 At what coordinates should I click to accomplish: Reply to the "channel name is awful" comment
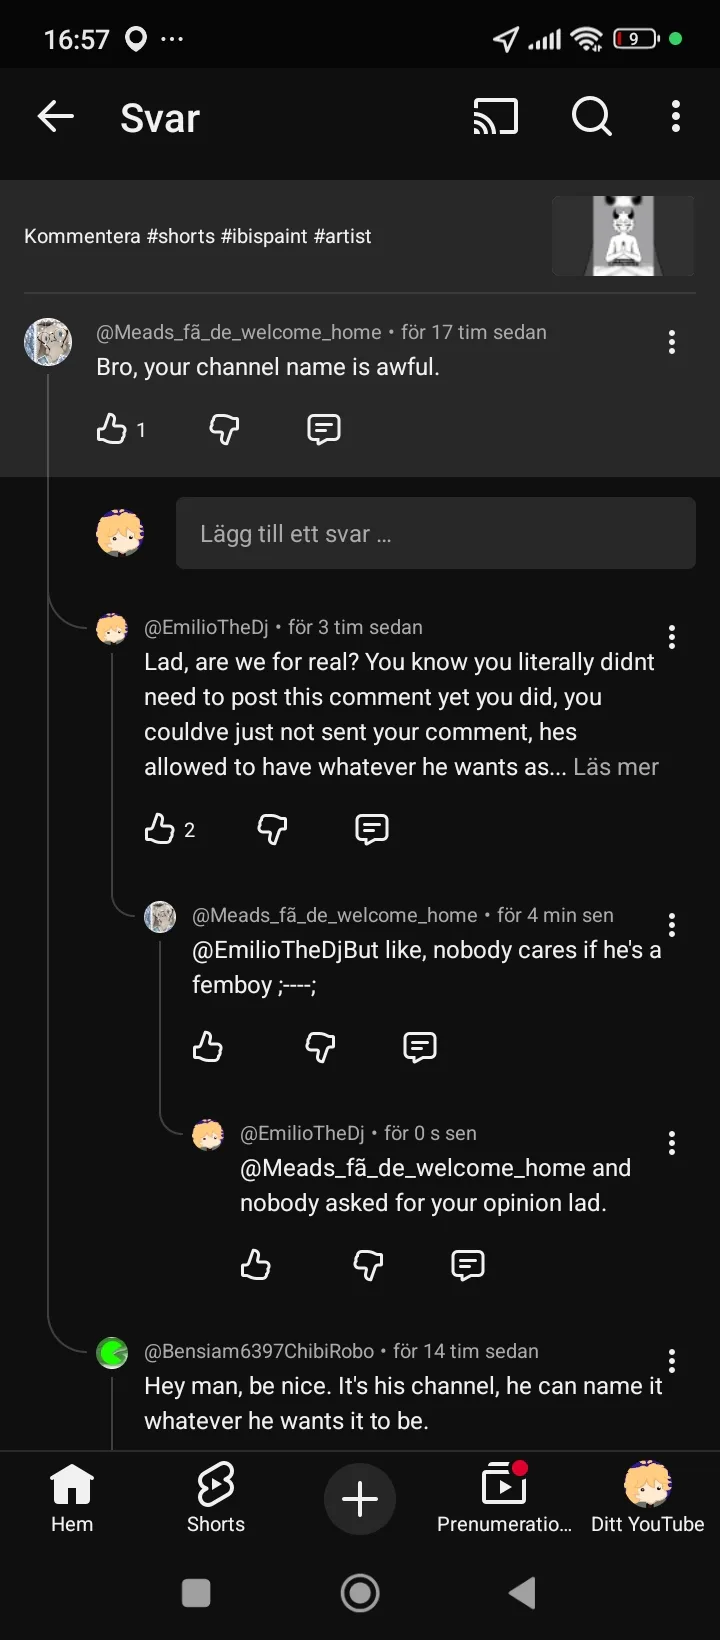pyautogui.click(x=323, y=429)
